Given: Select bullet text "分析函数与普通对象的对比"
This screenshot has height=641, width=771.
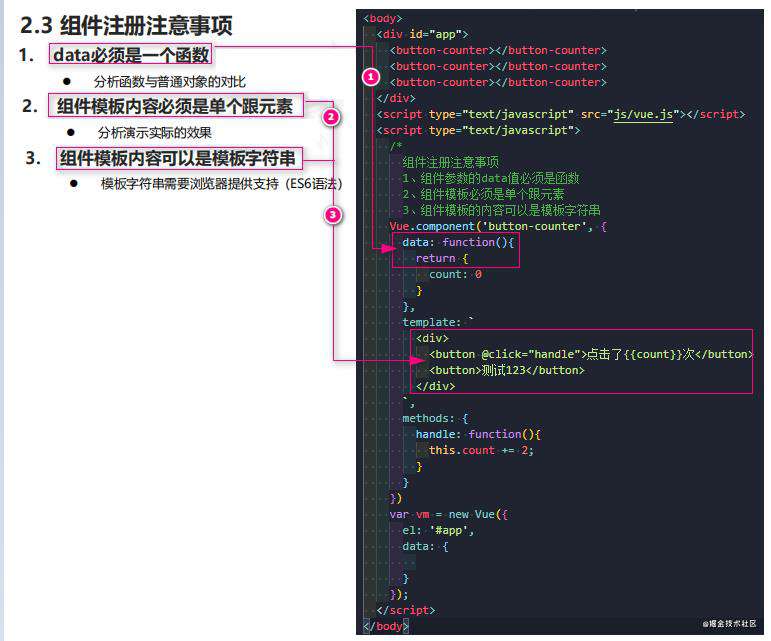Looking at the screenshot, I should click(x=170, y=82).
